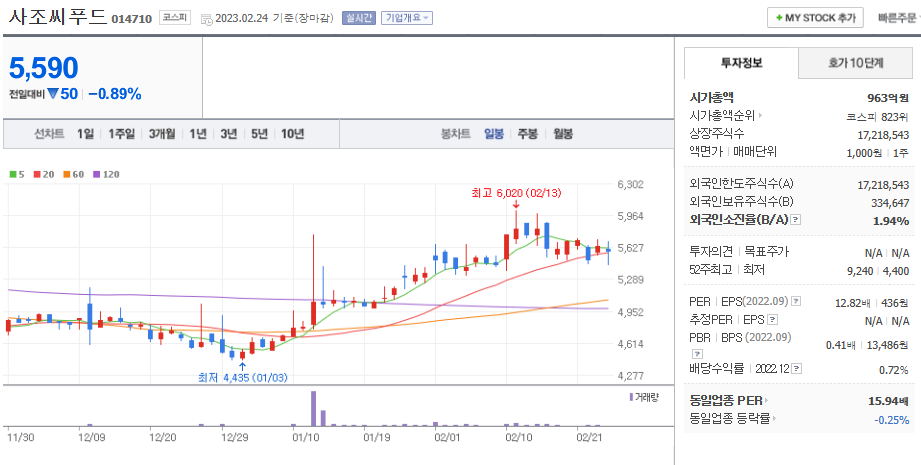Viewport: 921px width, 465px height.
Task: Click the 사조씨푸드 stock name heading
Action: click(x=58, y=16)
